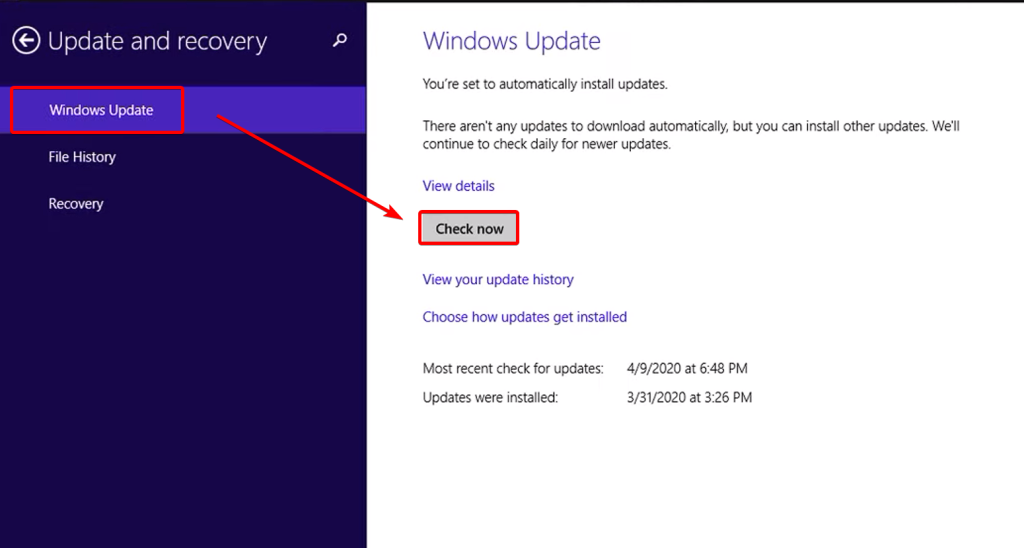Go back using the circled arrow icon
The height and width of the screenshot is (548, 1024).
pyautogui.click(x=26, y=40)
